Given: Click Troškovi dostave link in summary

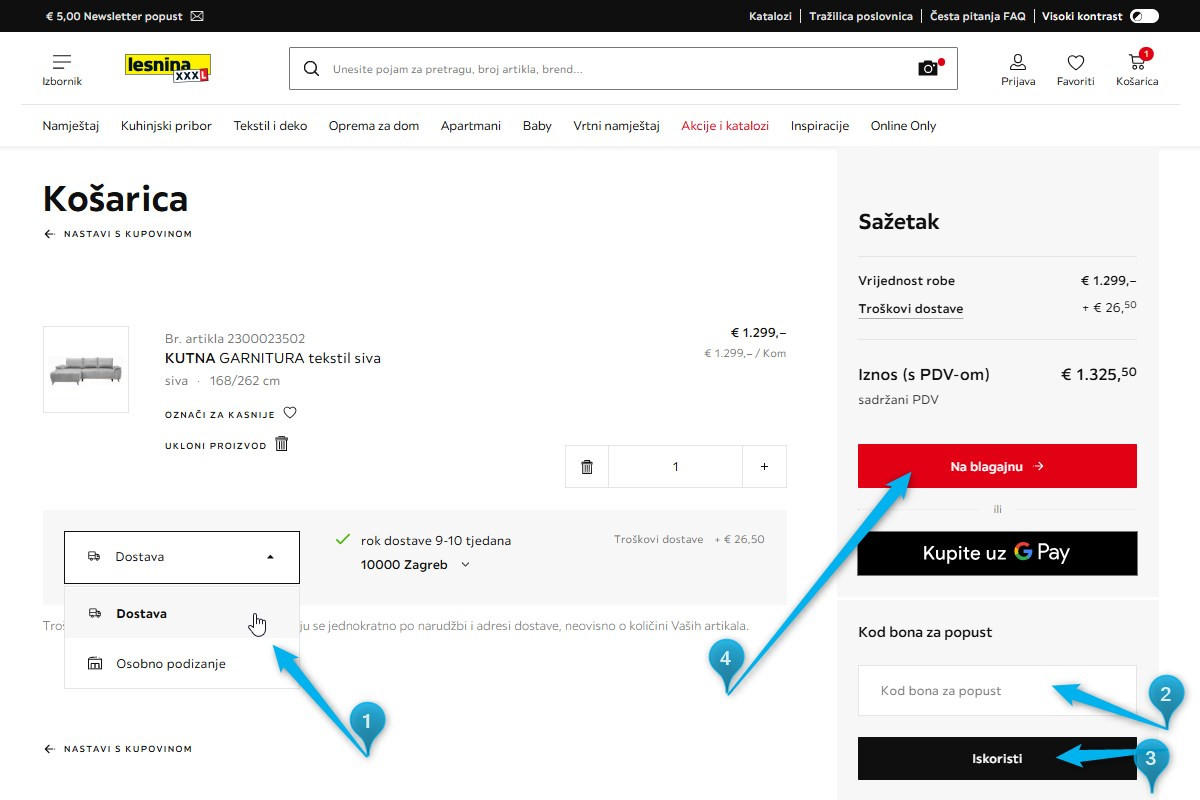Looking at the screenshot, I should point(911,309).
